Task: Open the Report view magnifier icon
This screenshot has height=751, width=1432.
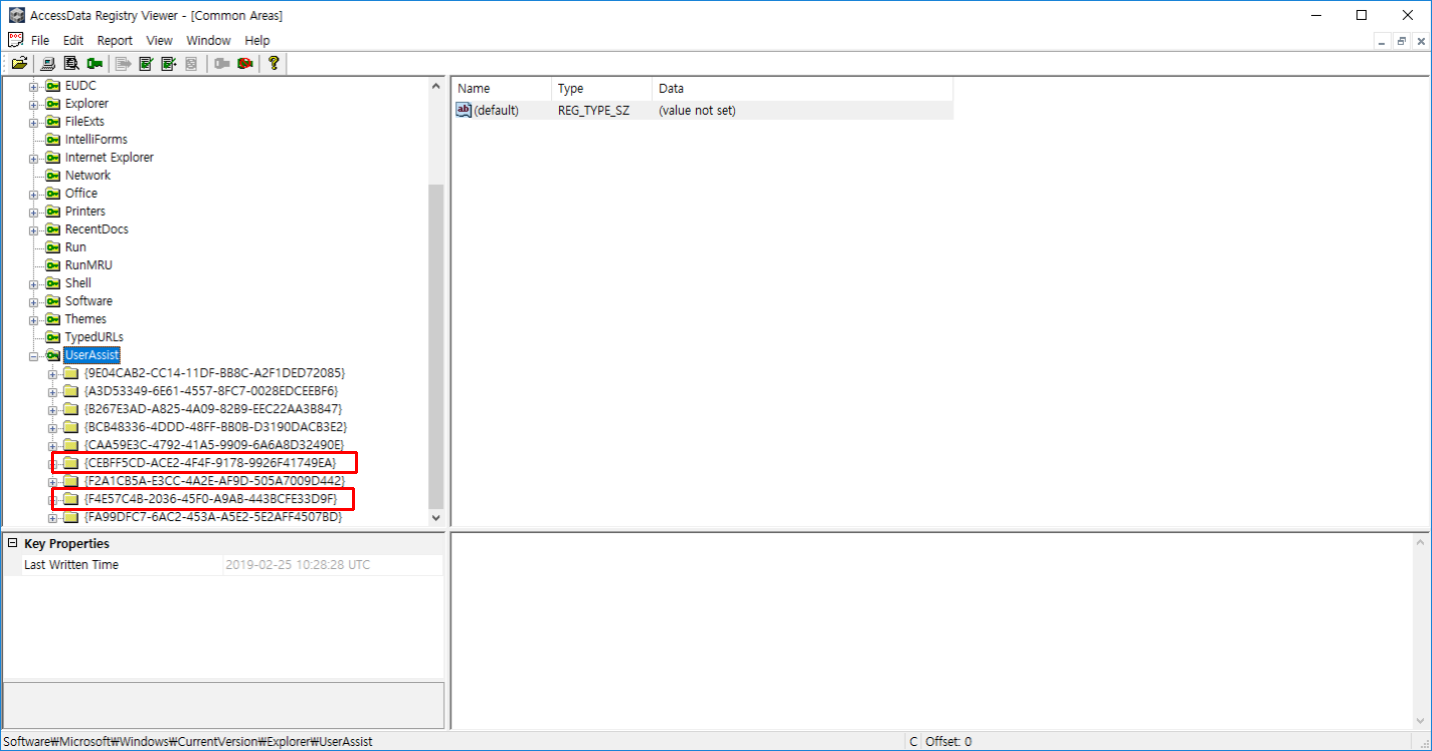Action: tap(71, 63)
